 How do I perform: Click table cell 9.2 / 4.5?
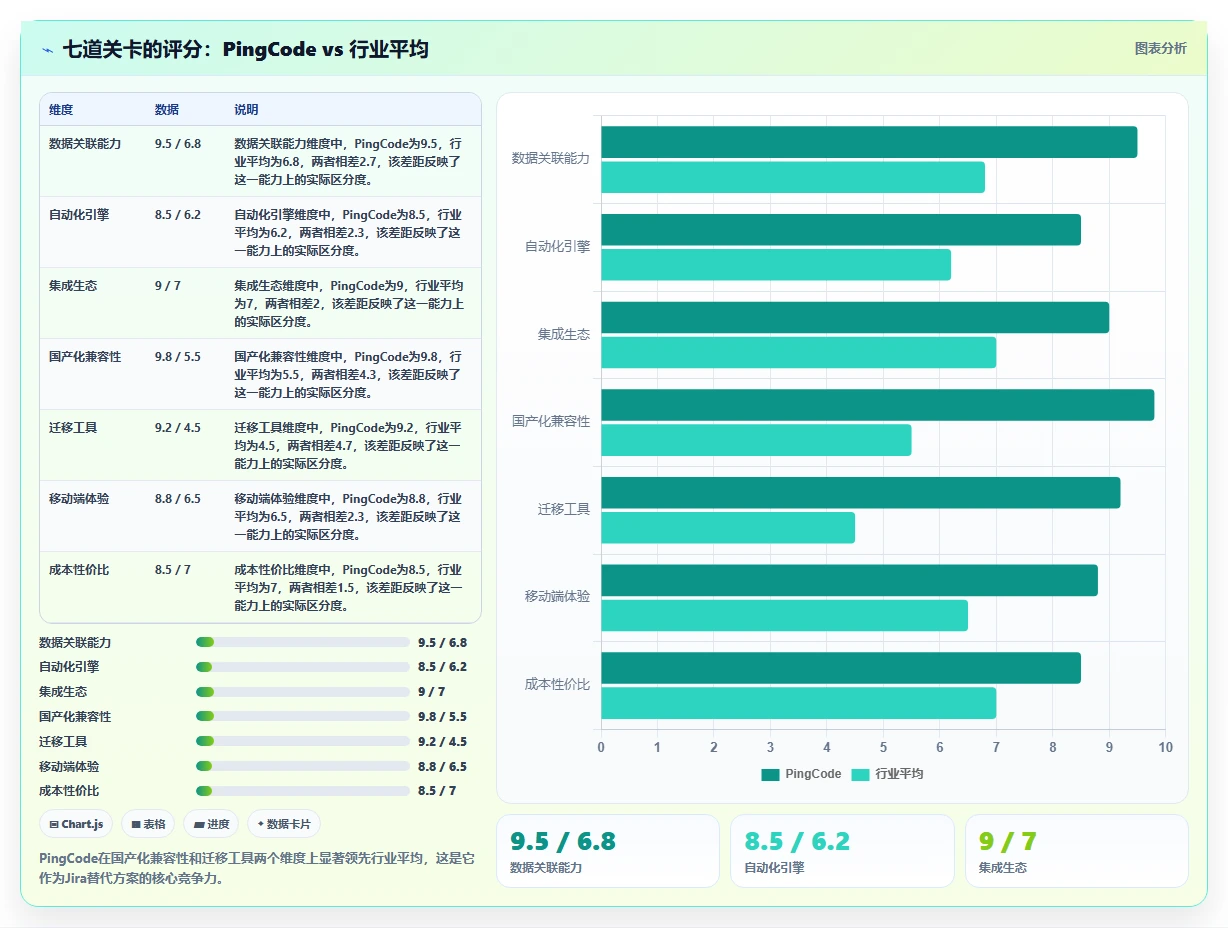[x=178, y=428]
